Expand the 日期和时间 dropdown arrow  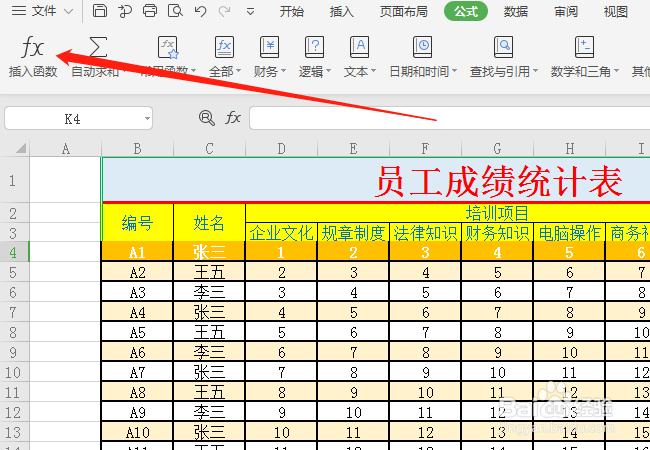454,71
